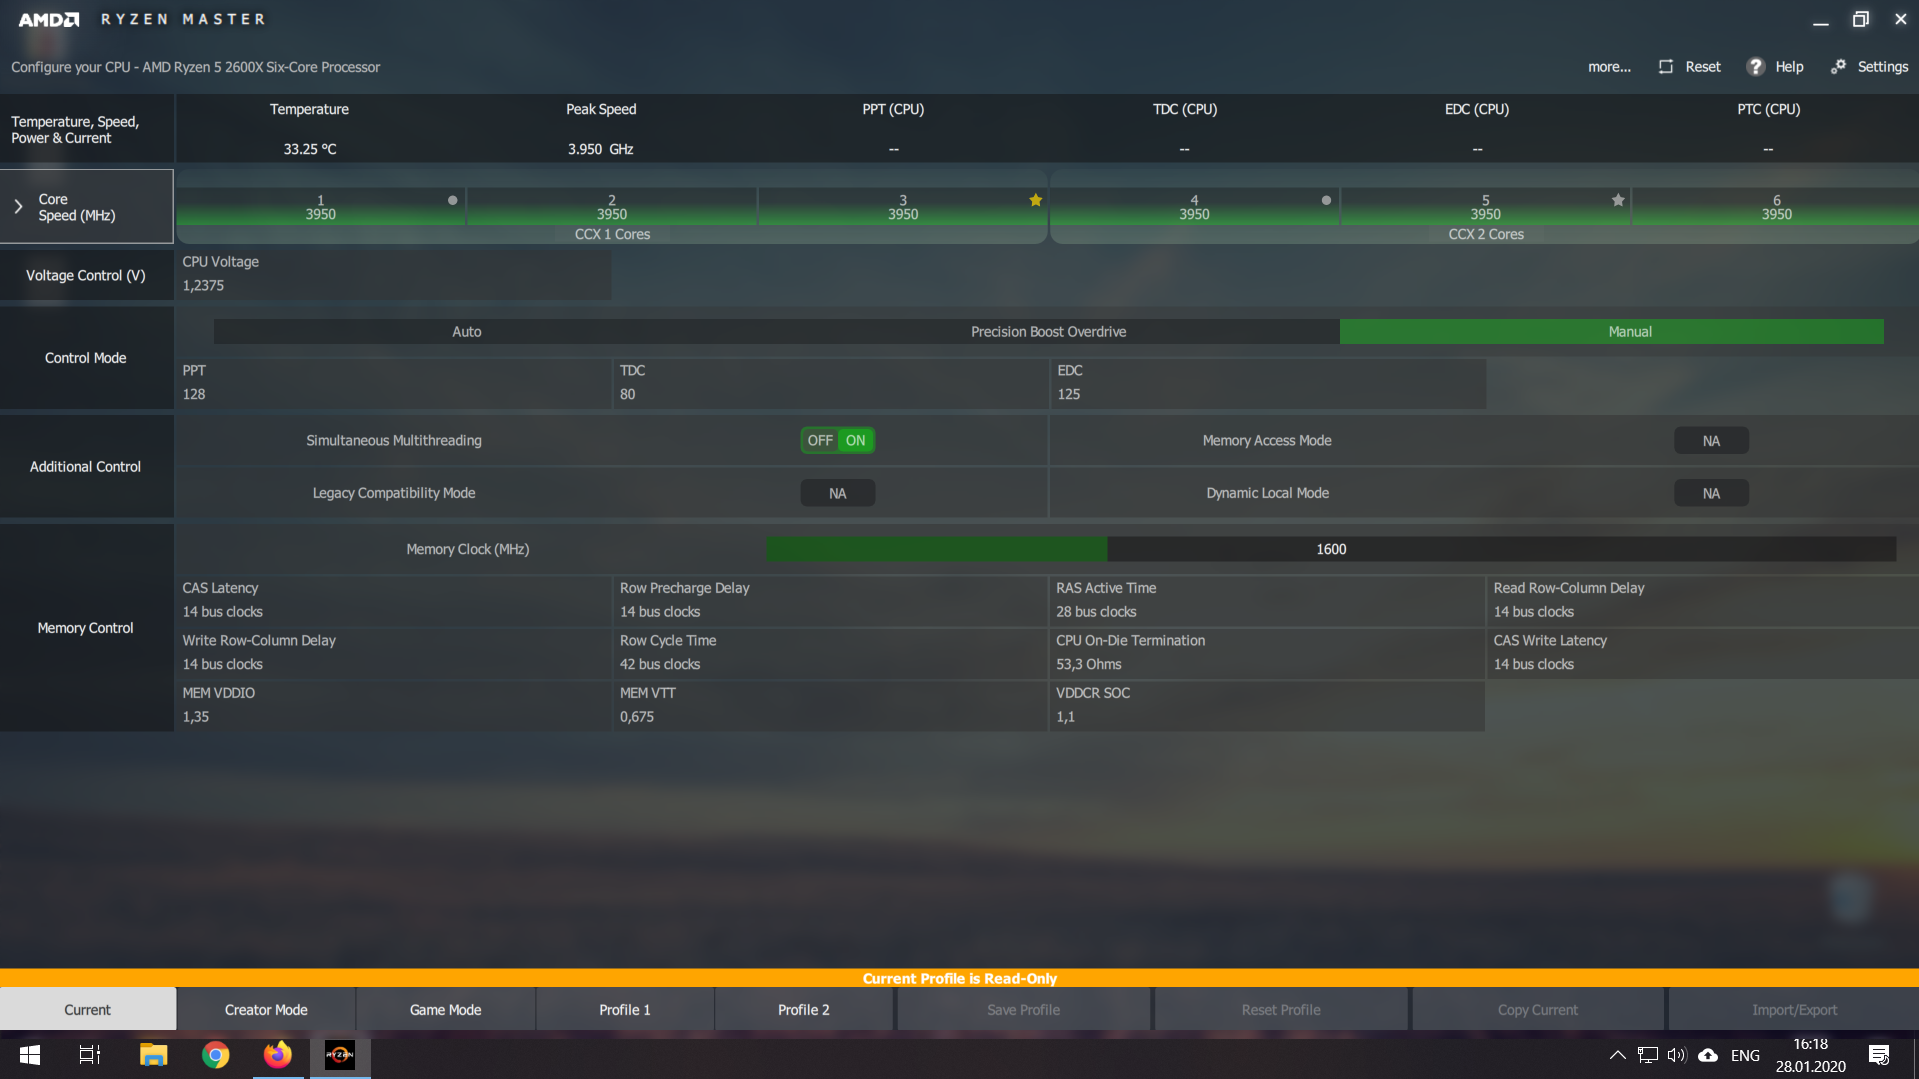
Task: Open the Windows Start menu
Action: point(30,1055)
